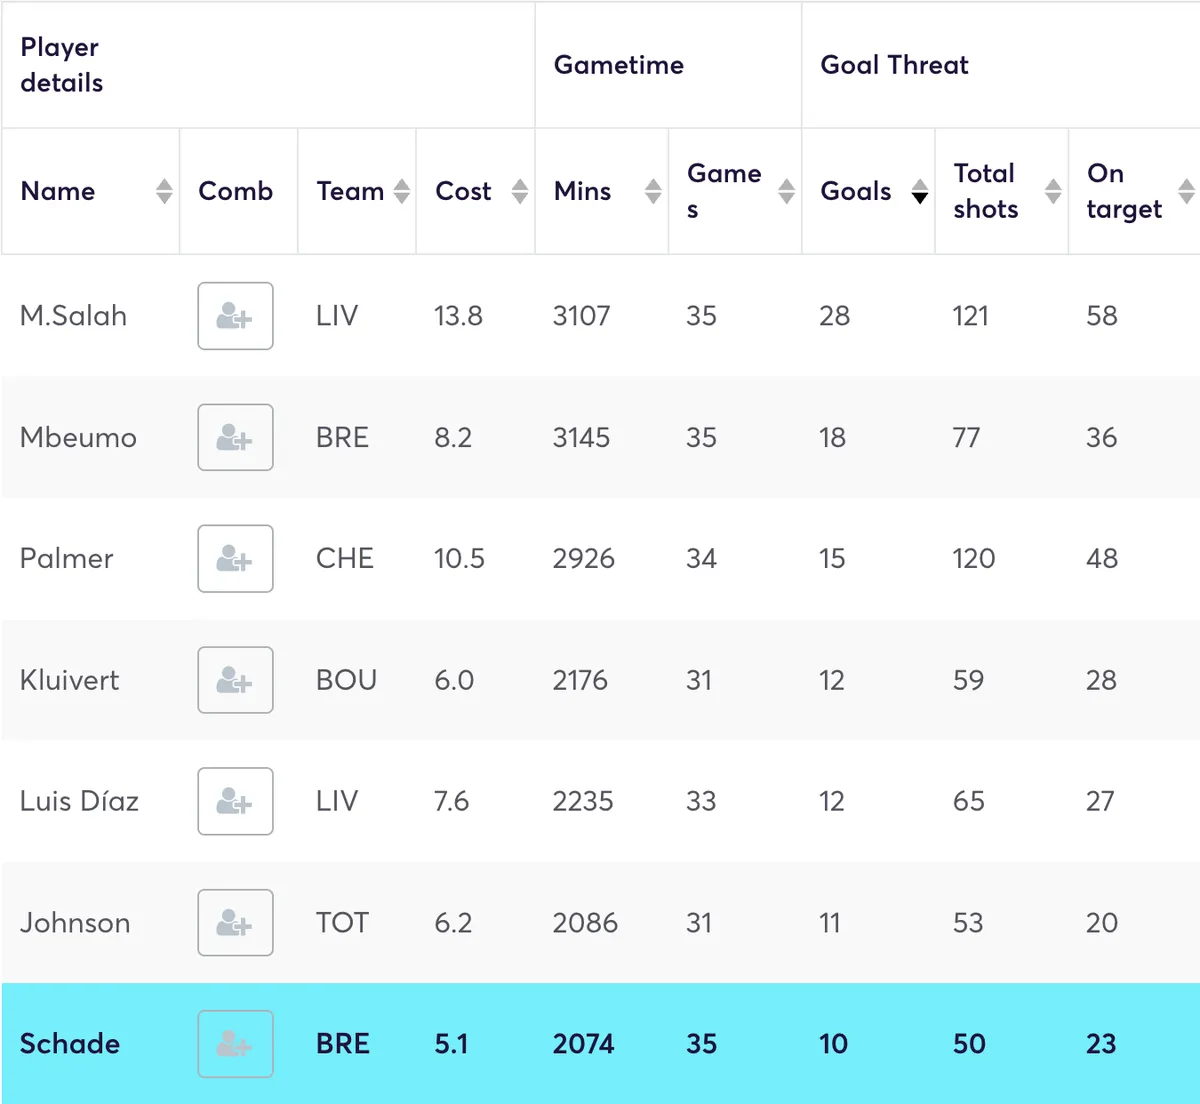This screenshot has width=1200, height=1104.
Task: Click Kluivert's on target value 28
Action: click(x=1101, y=680)
